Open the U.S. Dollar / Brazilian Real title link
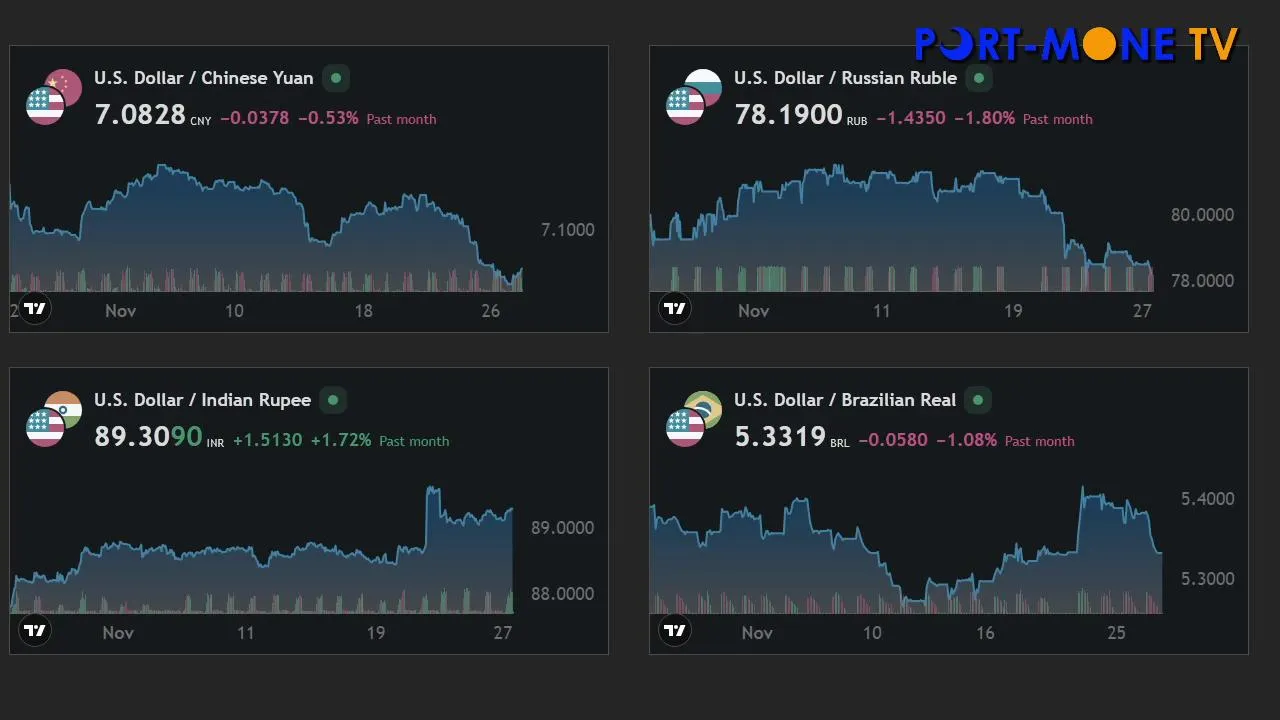 tap(845, 400)
